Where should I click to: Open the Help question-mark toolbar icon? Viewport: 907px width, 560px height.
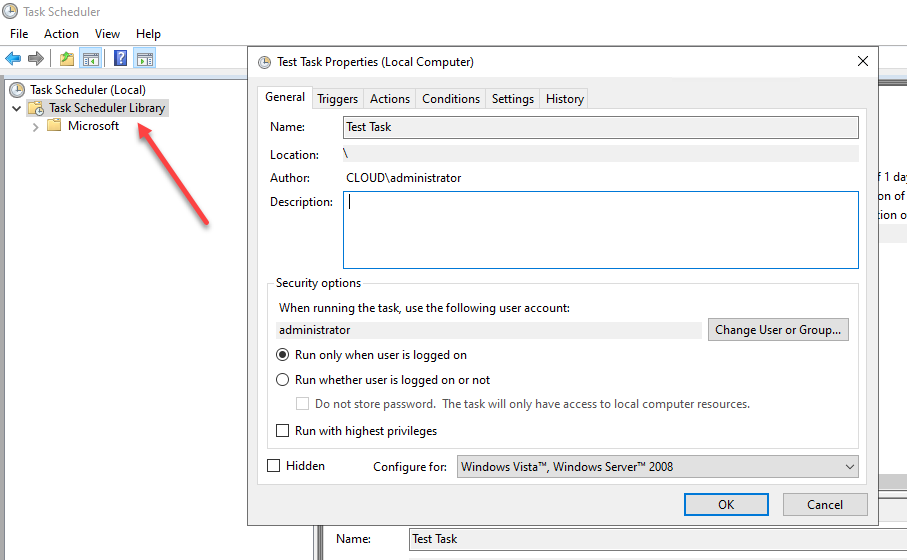pyautogui.click(x=120, y=58)
